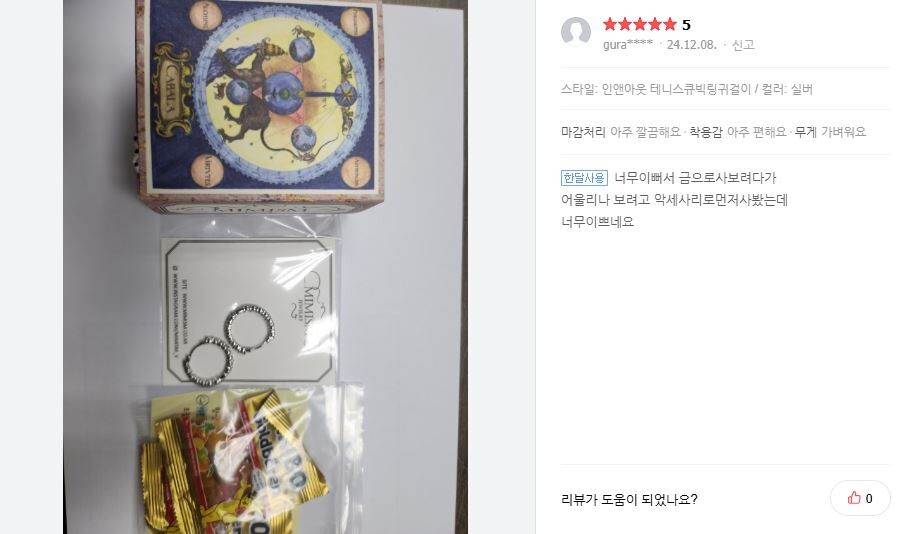Click the review text starting with 너무이뻐서

pyautogui.click(x=674, y=200)
